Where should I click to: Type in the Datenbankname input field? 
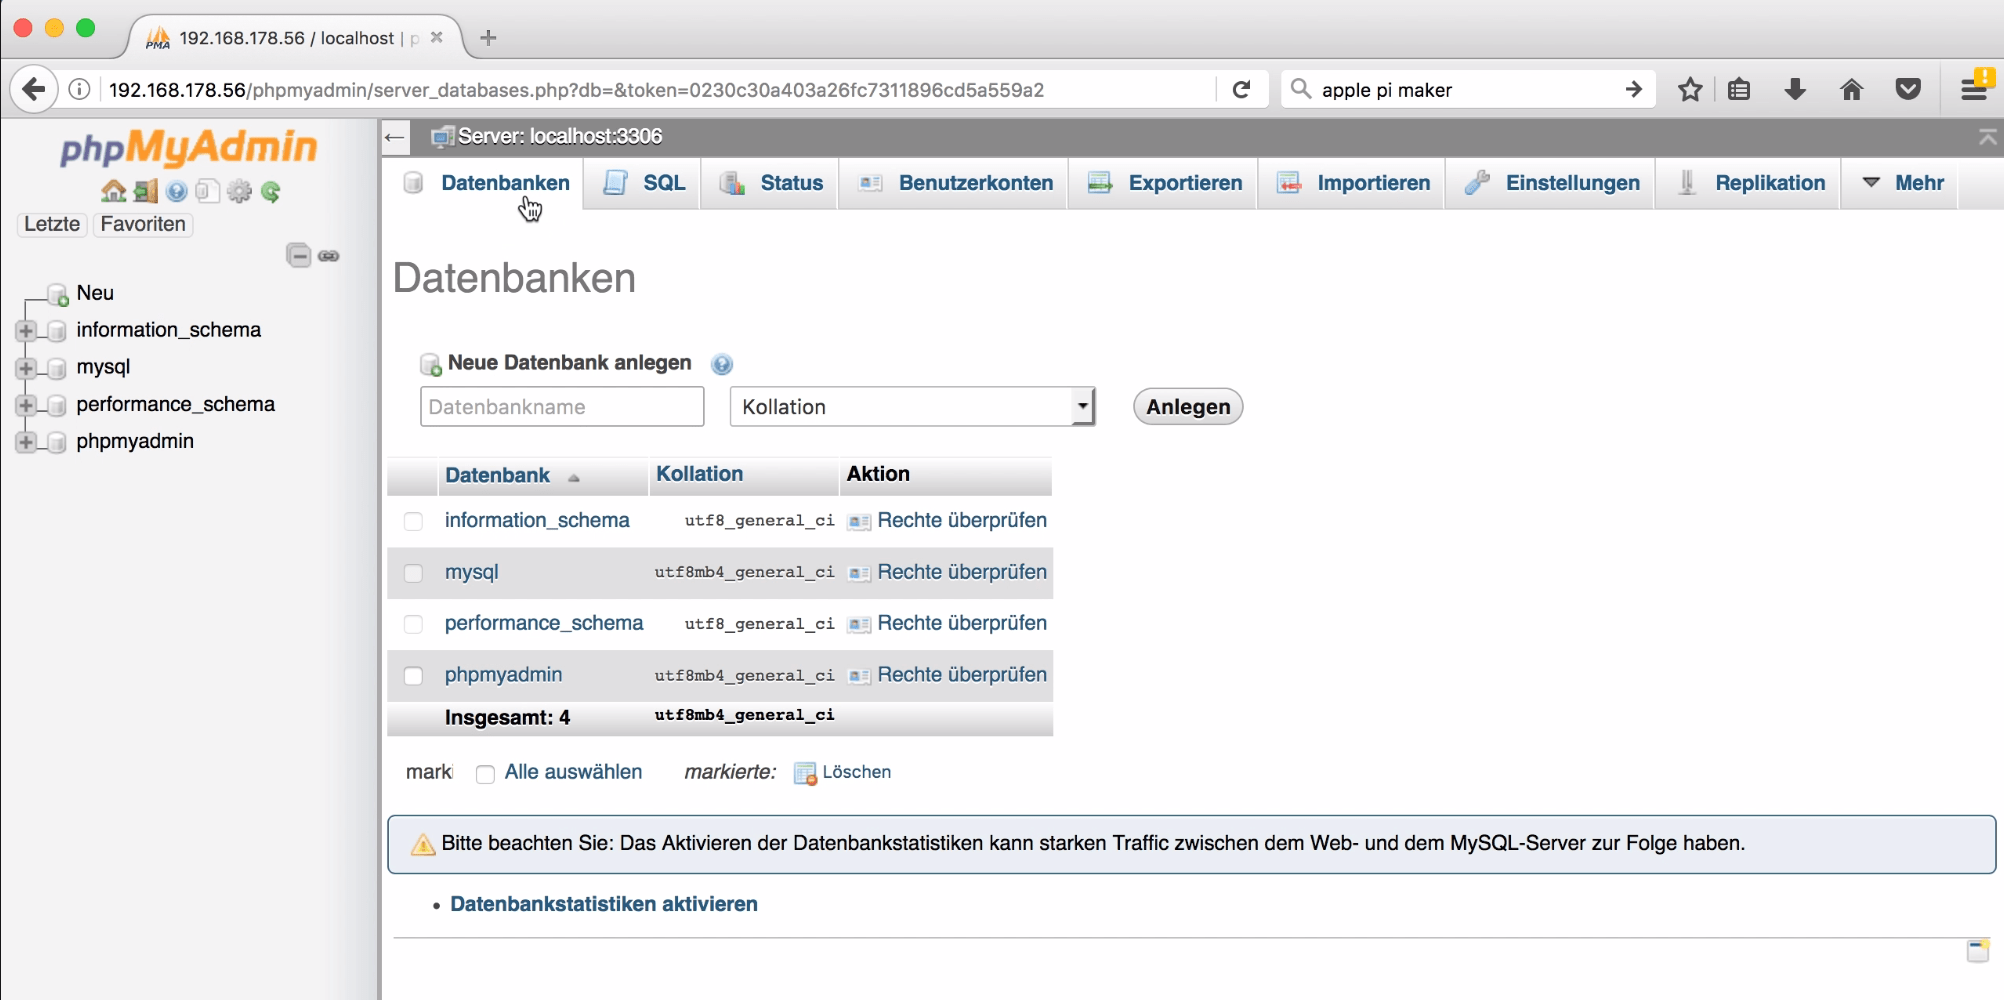pyautogui.click(x=561, y=406)
